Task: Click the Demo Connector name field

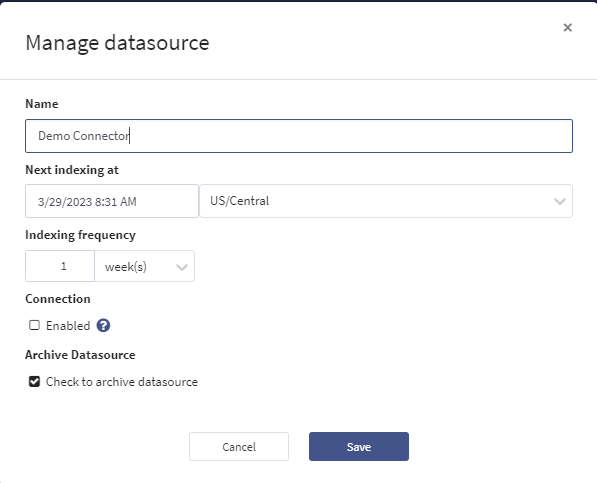Action: [299, 136]
